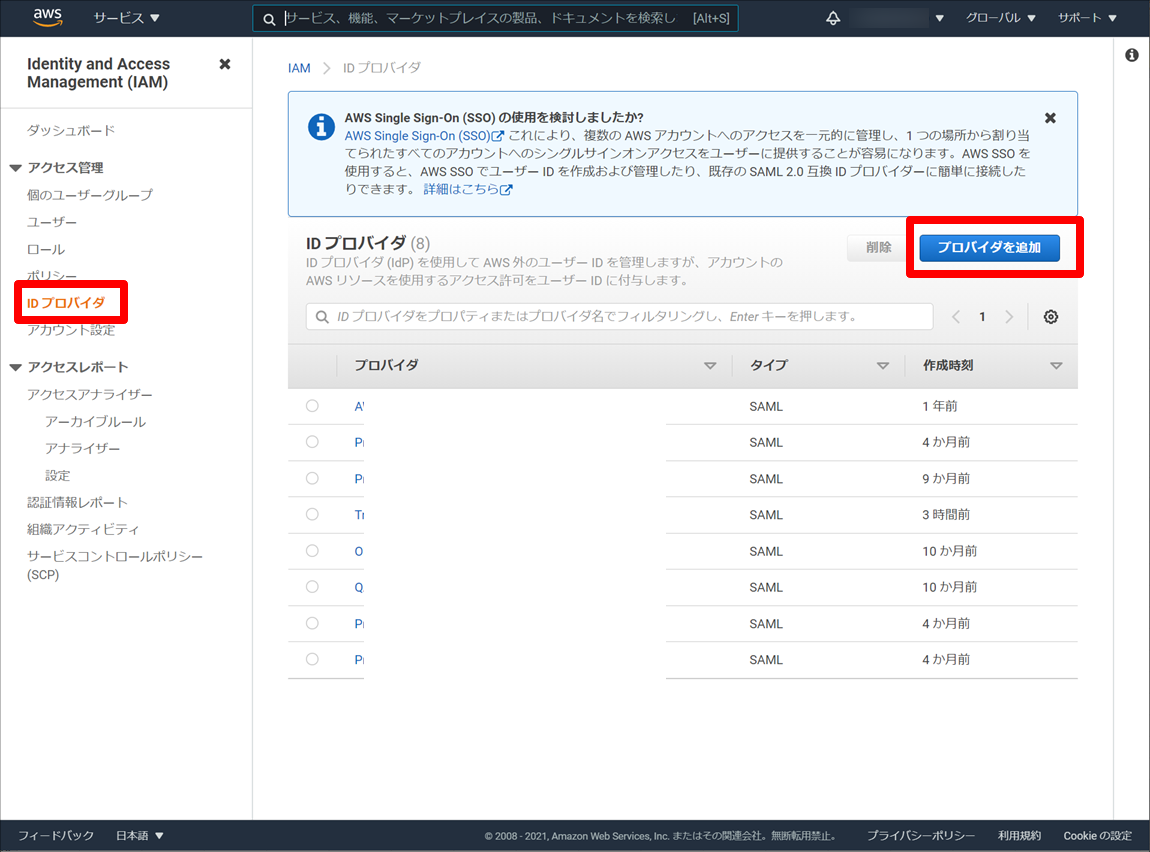Go to previous page arrow in pagination
The width and height of the screenshot is (1150, 852).
coord(956,317)
